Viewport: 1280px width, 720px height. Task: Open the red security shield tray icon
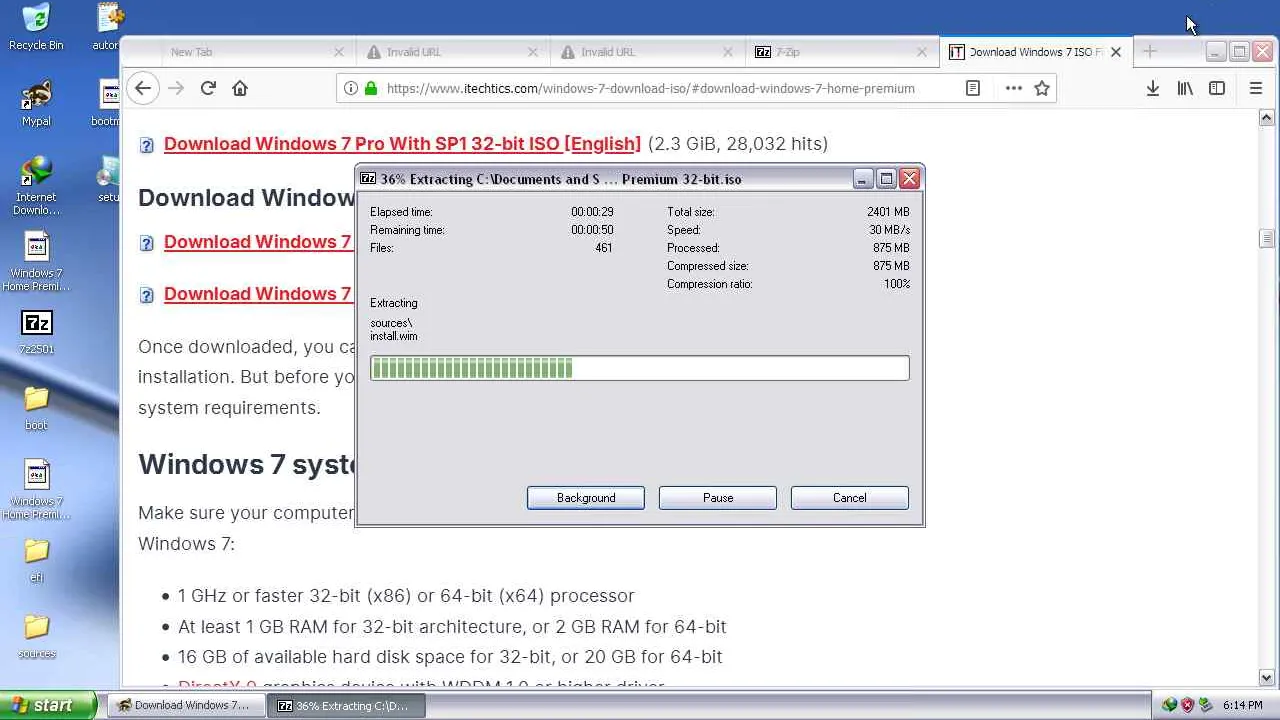coord(1187,705)
